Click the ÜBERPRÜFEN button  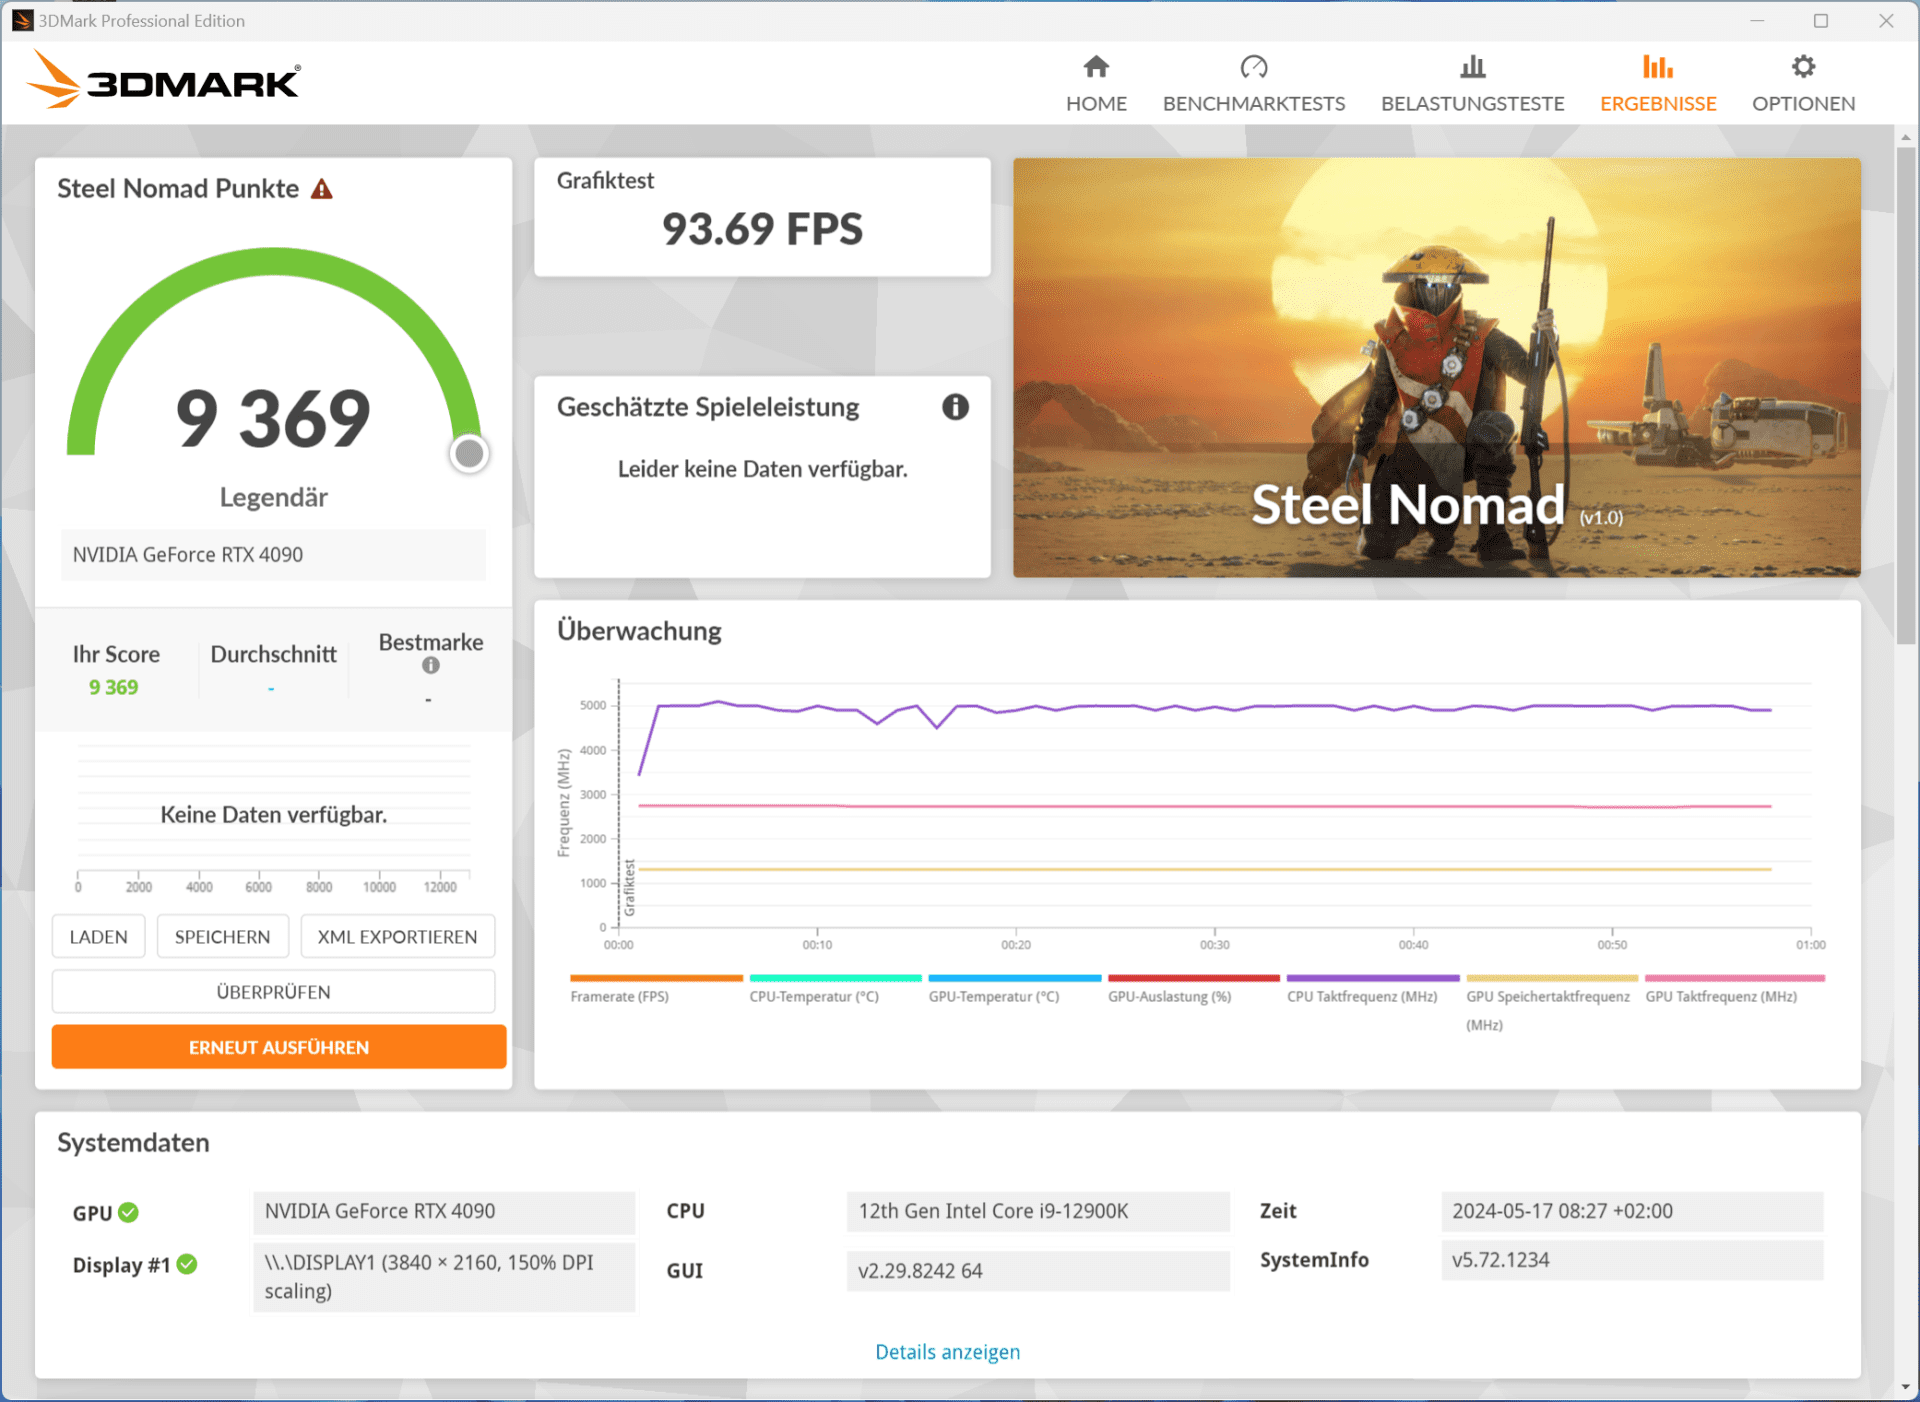coord(273,992)
